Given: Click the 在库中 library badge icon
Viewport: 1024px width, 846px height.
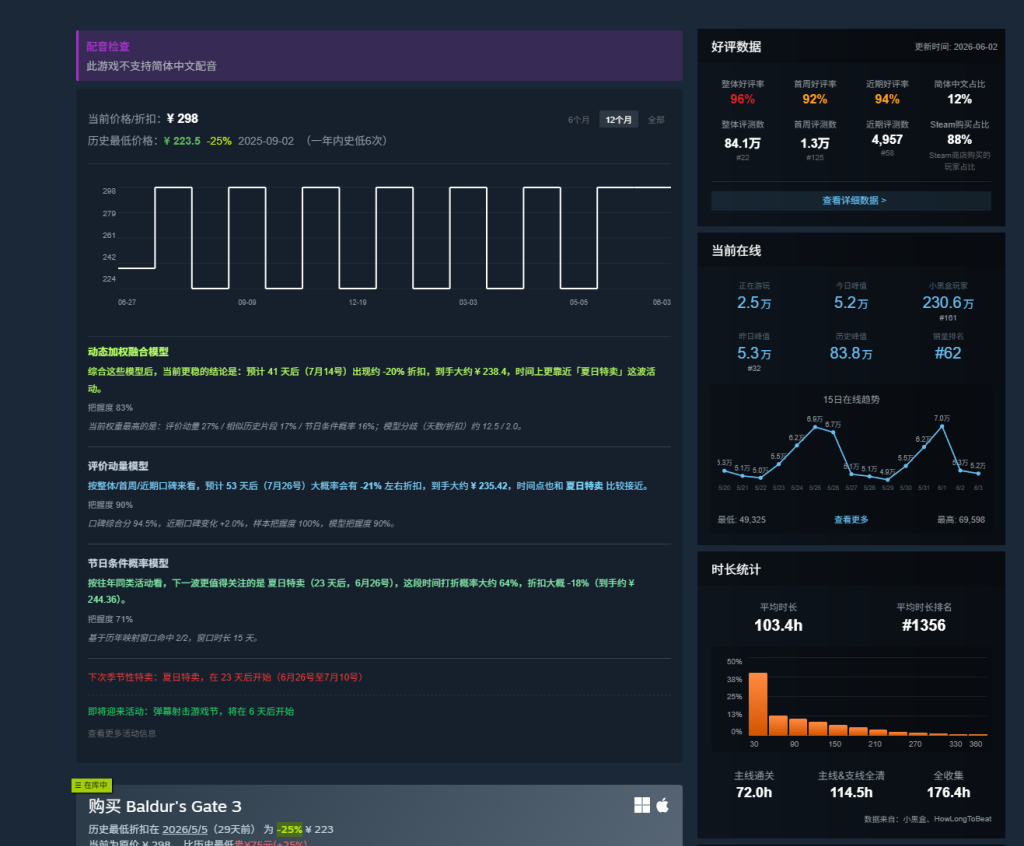Looking at the screenshot, I should tap(92, 785).
